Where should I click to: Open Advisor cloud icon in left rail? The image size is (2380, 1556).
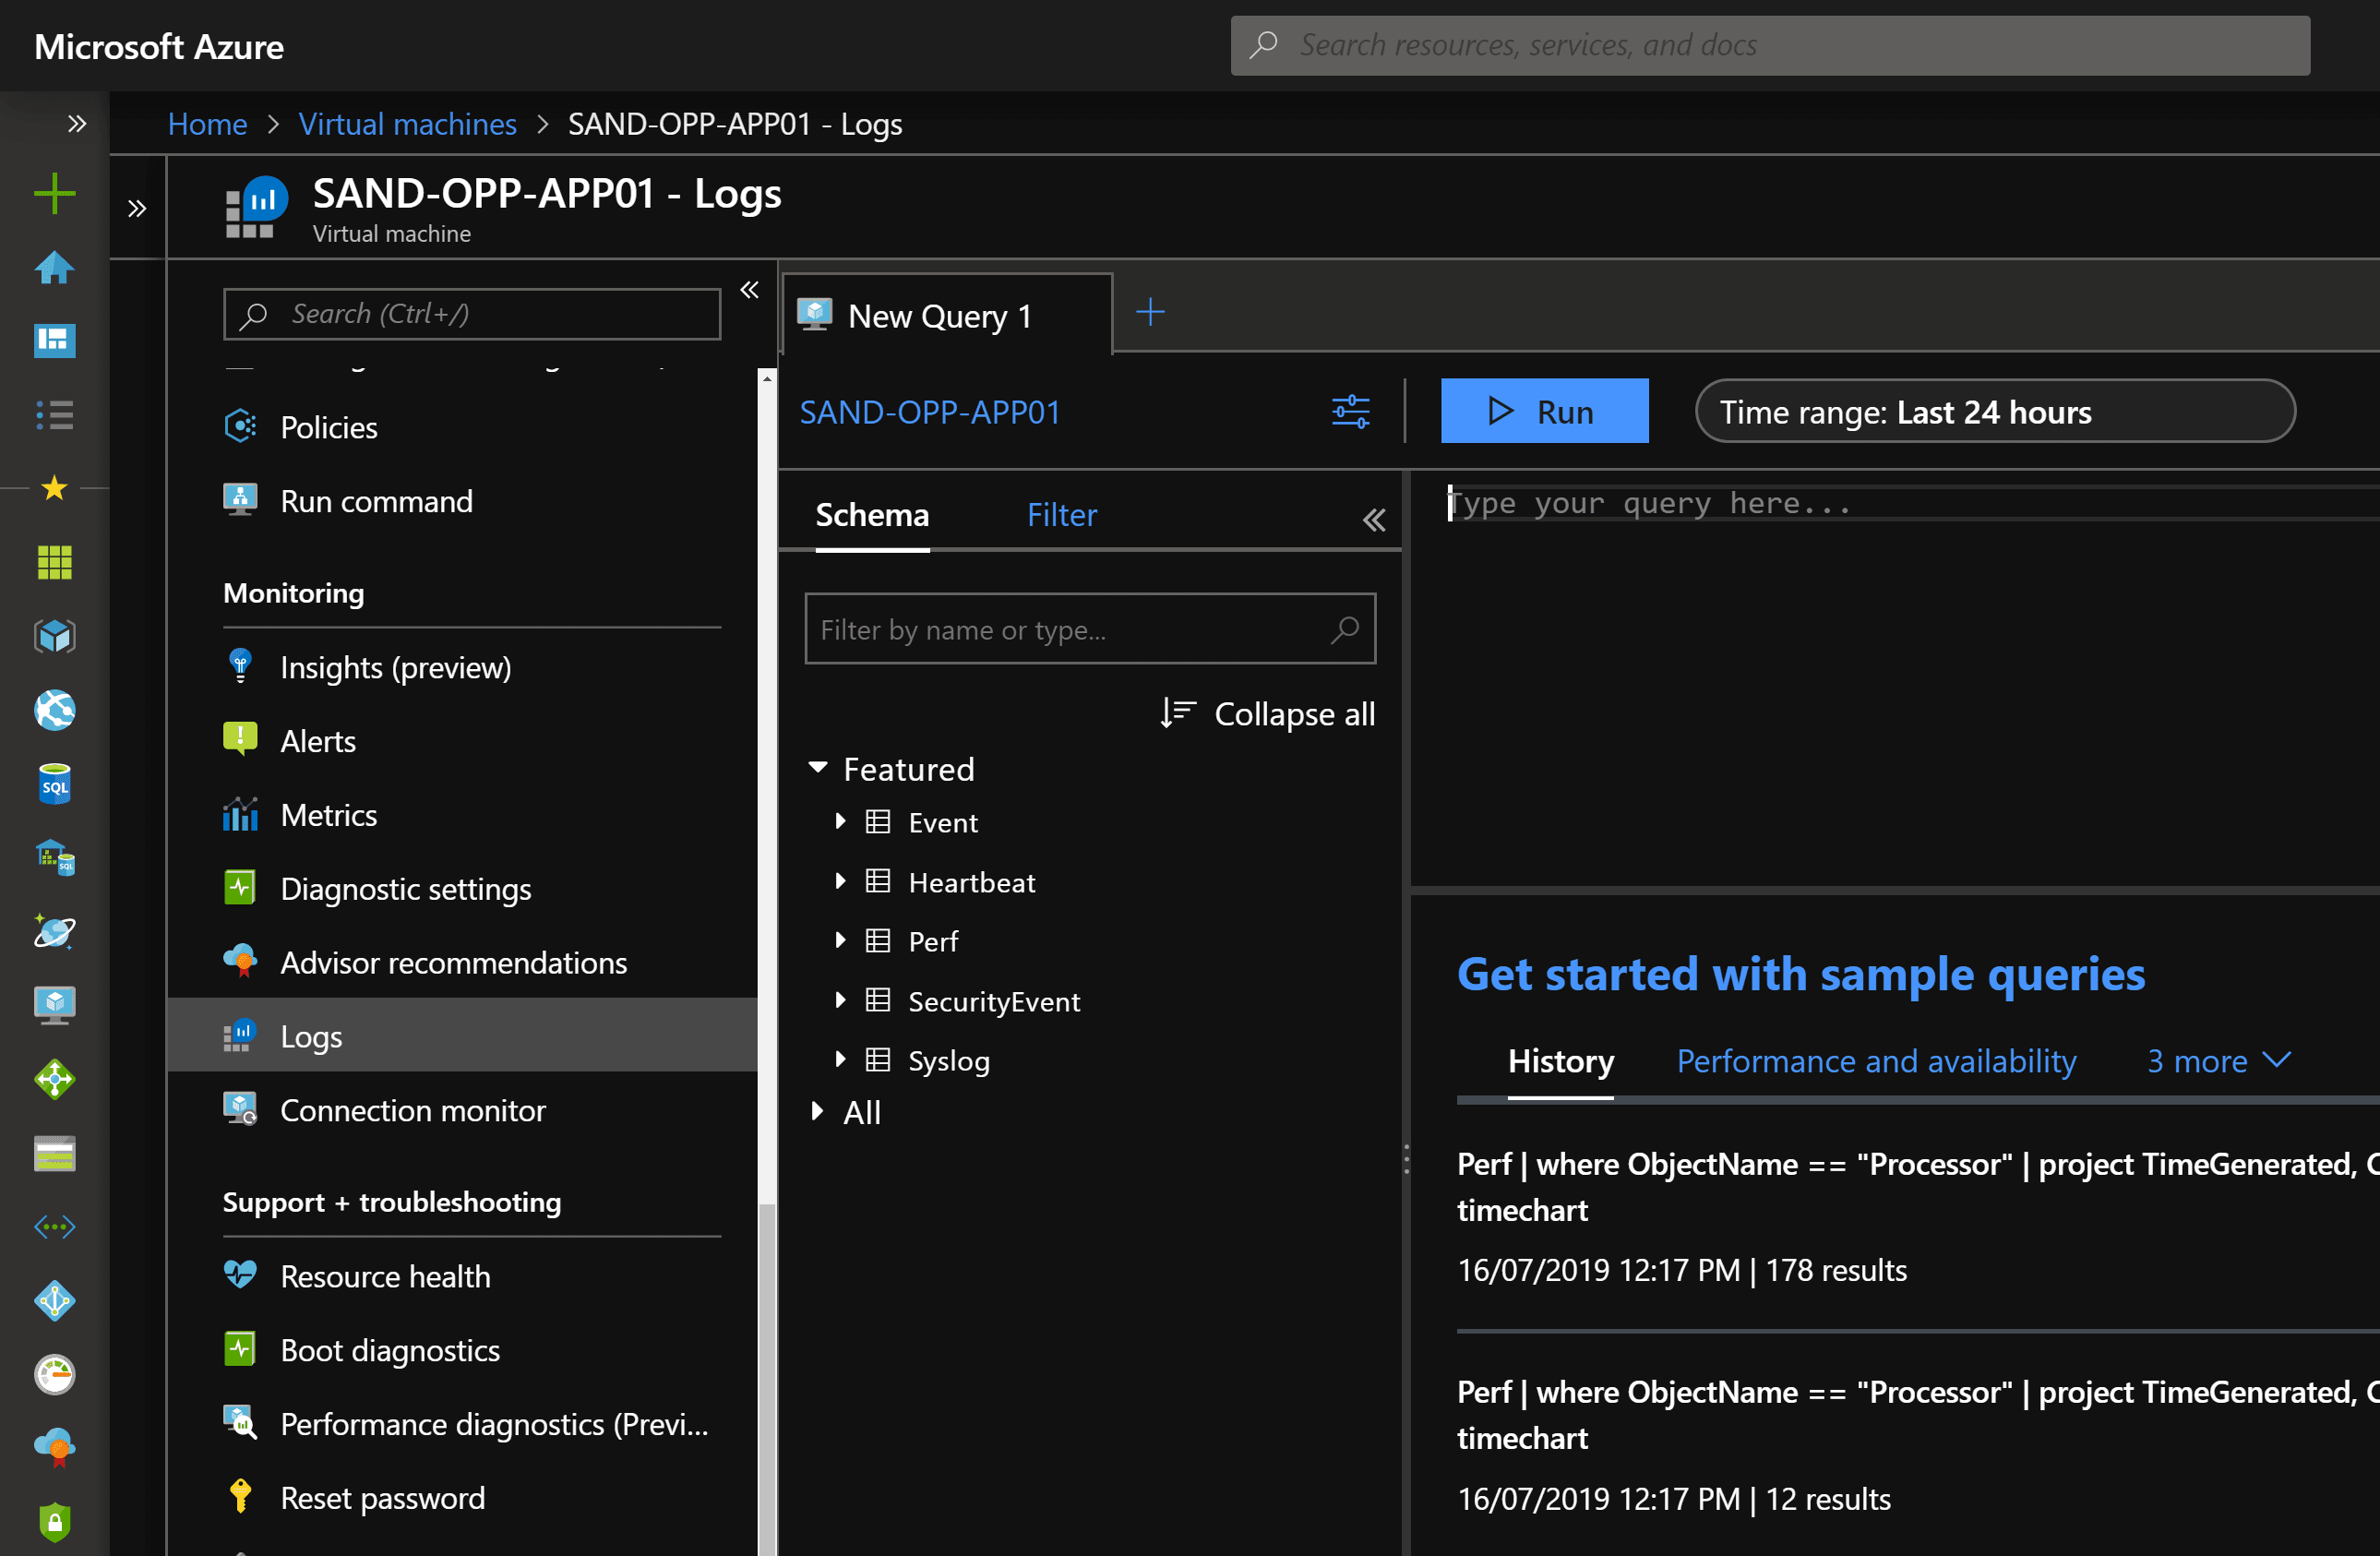click(54, 1448)
